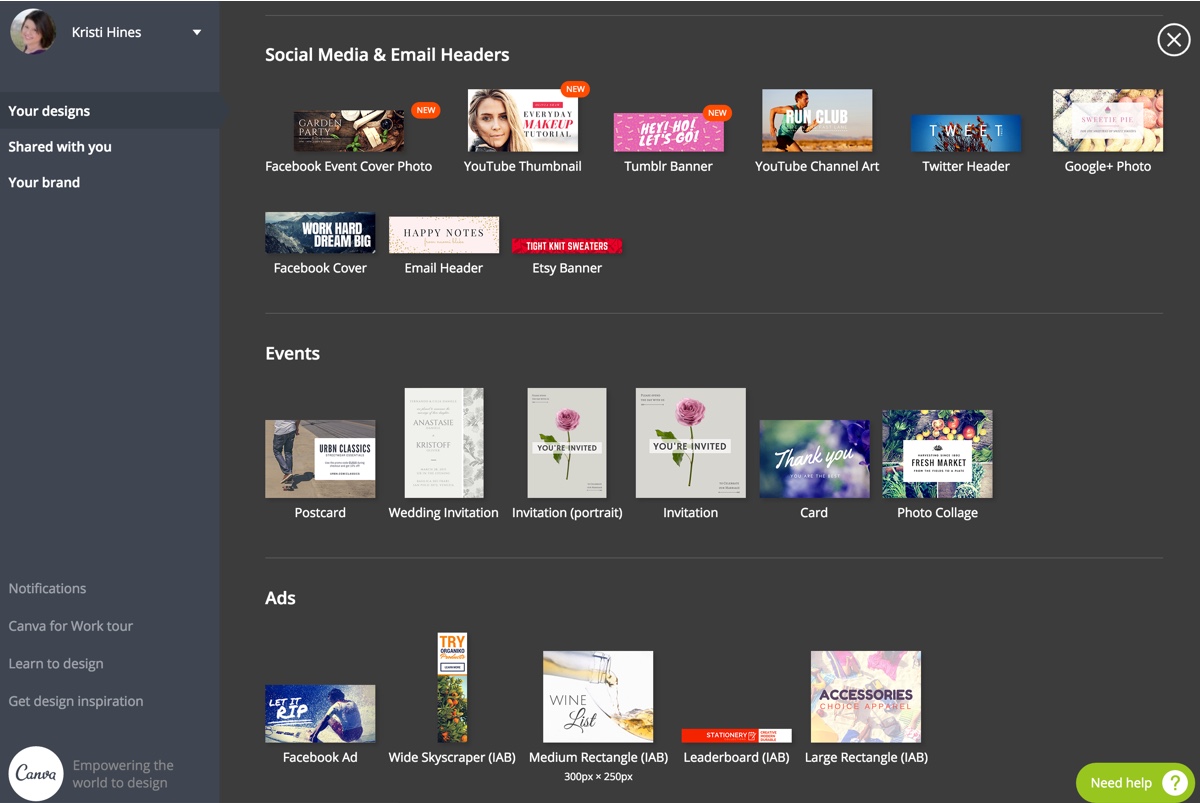The image size is (1200, 803).
Task: Choose the Twitter Header template
Action: click(x=965, y=132)
